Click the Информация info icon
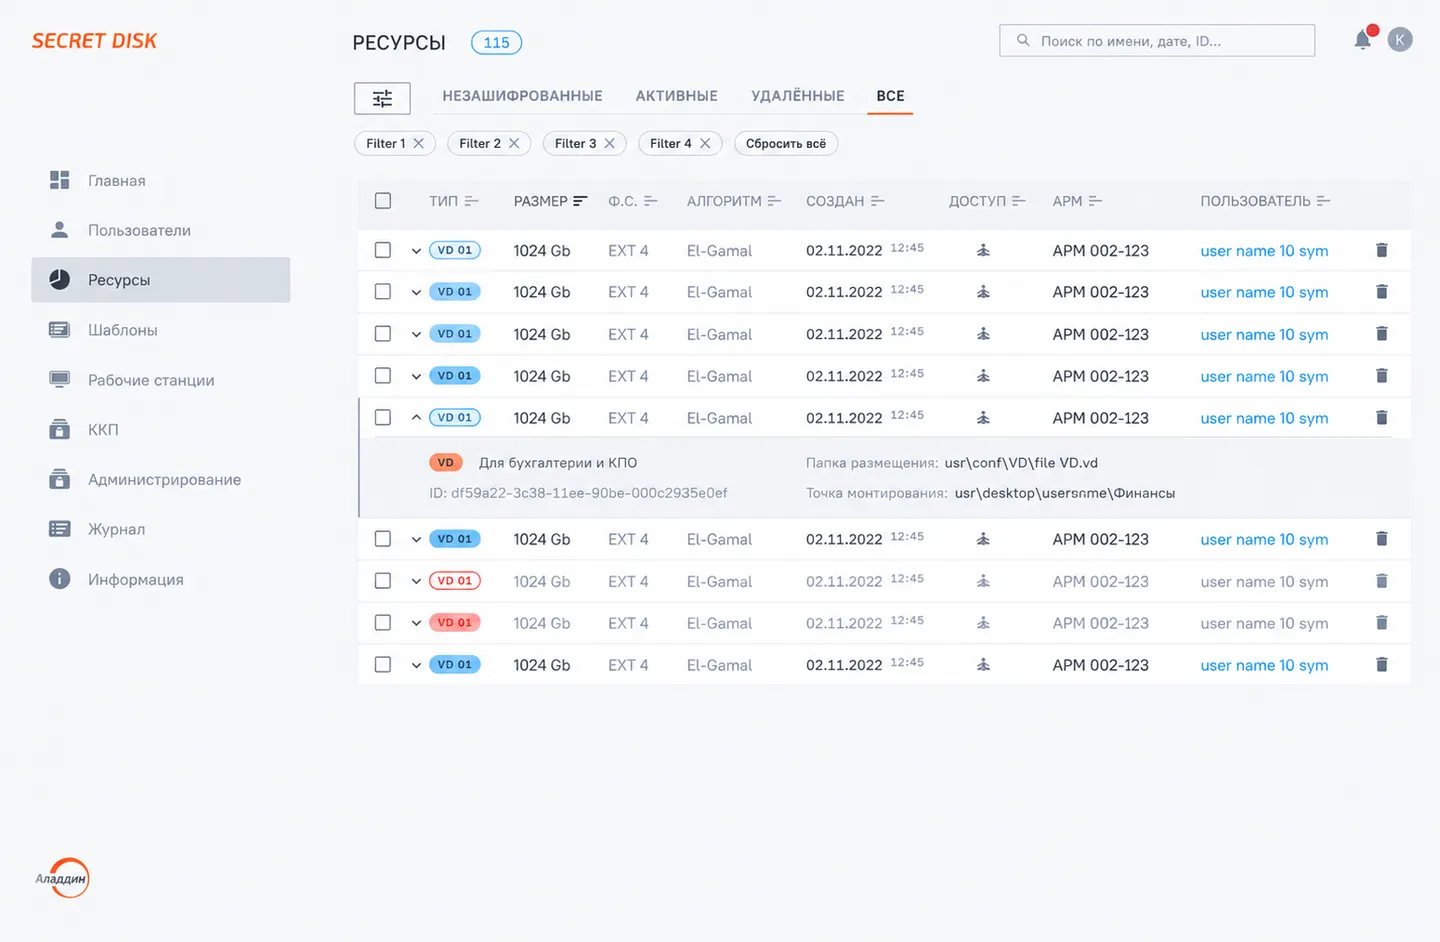The height and width of the screenshot is (942, 1440). pos(60,579)
